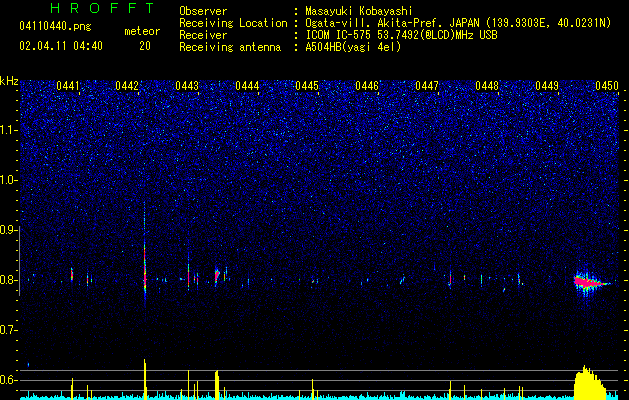
Task: Click time marker 0448
Action: point(487,86)
